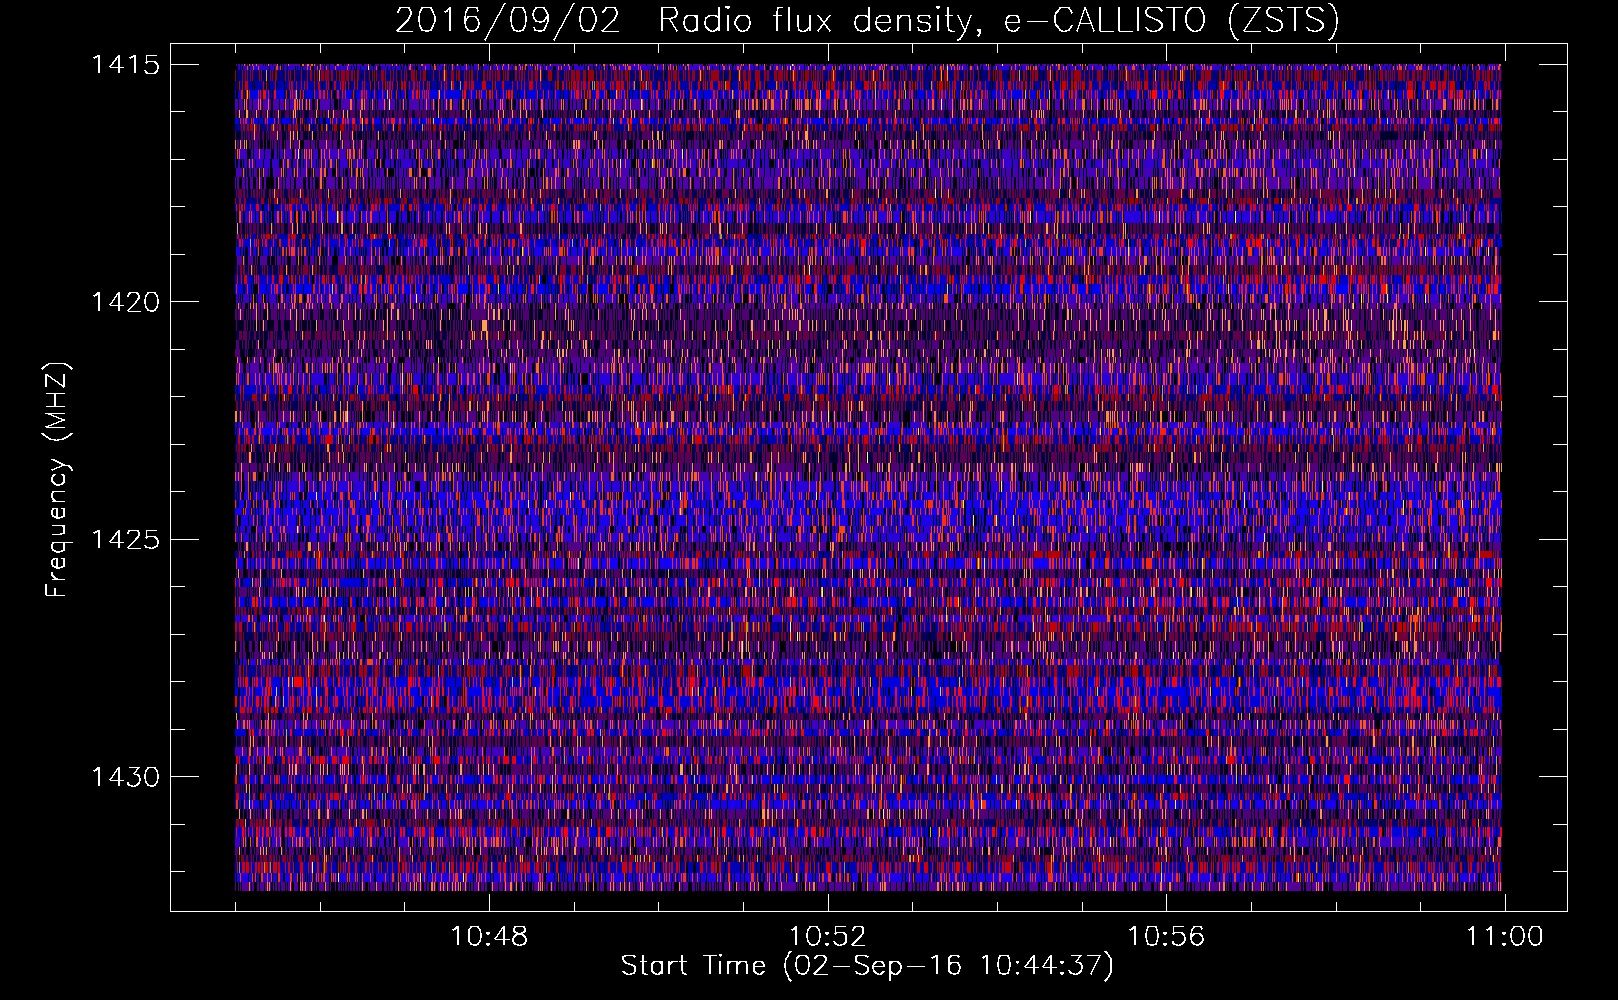
Task: Click the plot title "2016/09/02 Radio flux density, e-CALLISTO (ZSTS)"
Action: [x=867, y=20]
